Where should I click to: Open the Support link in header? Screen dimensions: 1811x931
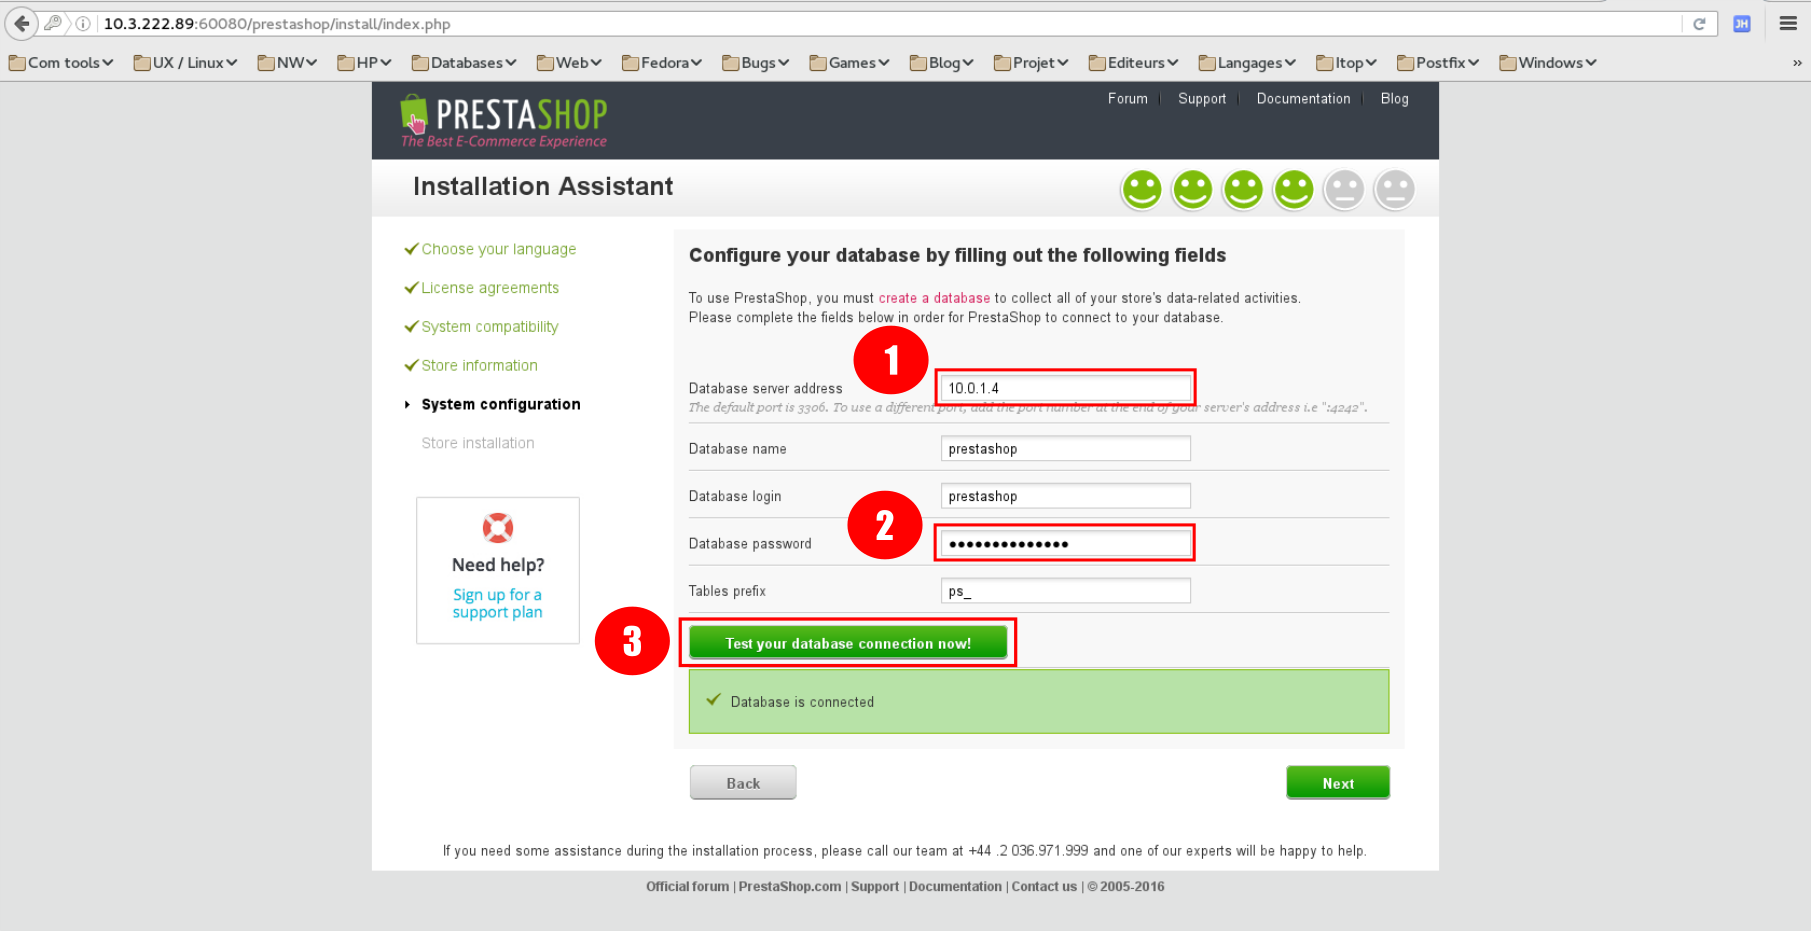pos(1202,98)
